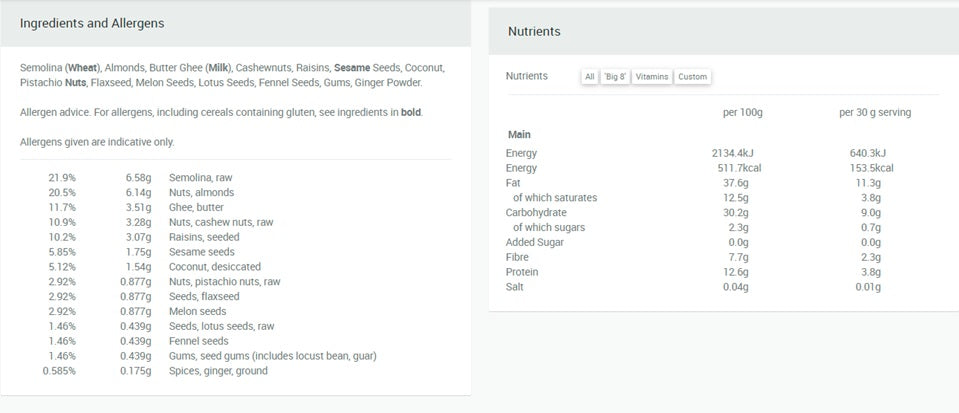Click the Fennel seeds ingredient row
Viewport: 959px width, 413px height.
198,341
